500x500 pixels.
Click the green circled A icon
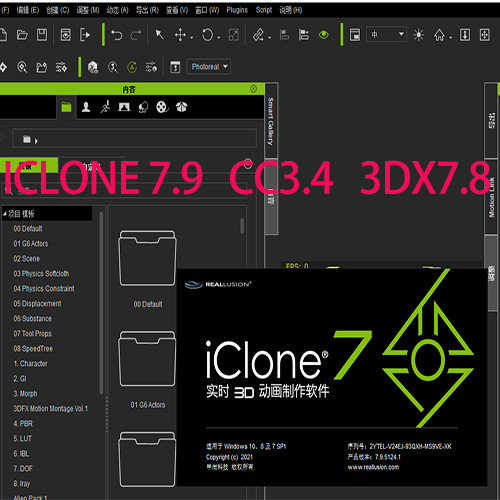pos(132,67)
